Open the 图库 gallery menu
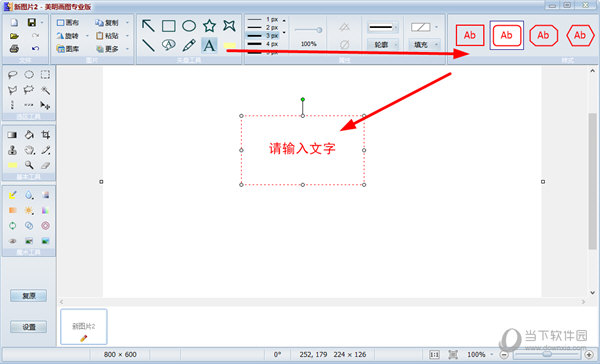The height and width of the screenshot is (364, 600). [68, 49]
